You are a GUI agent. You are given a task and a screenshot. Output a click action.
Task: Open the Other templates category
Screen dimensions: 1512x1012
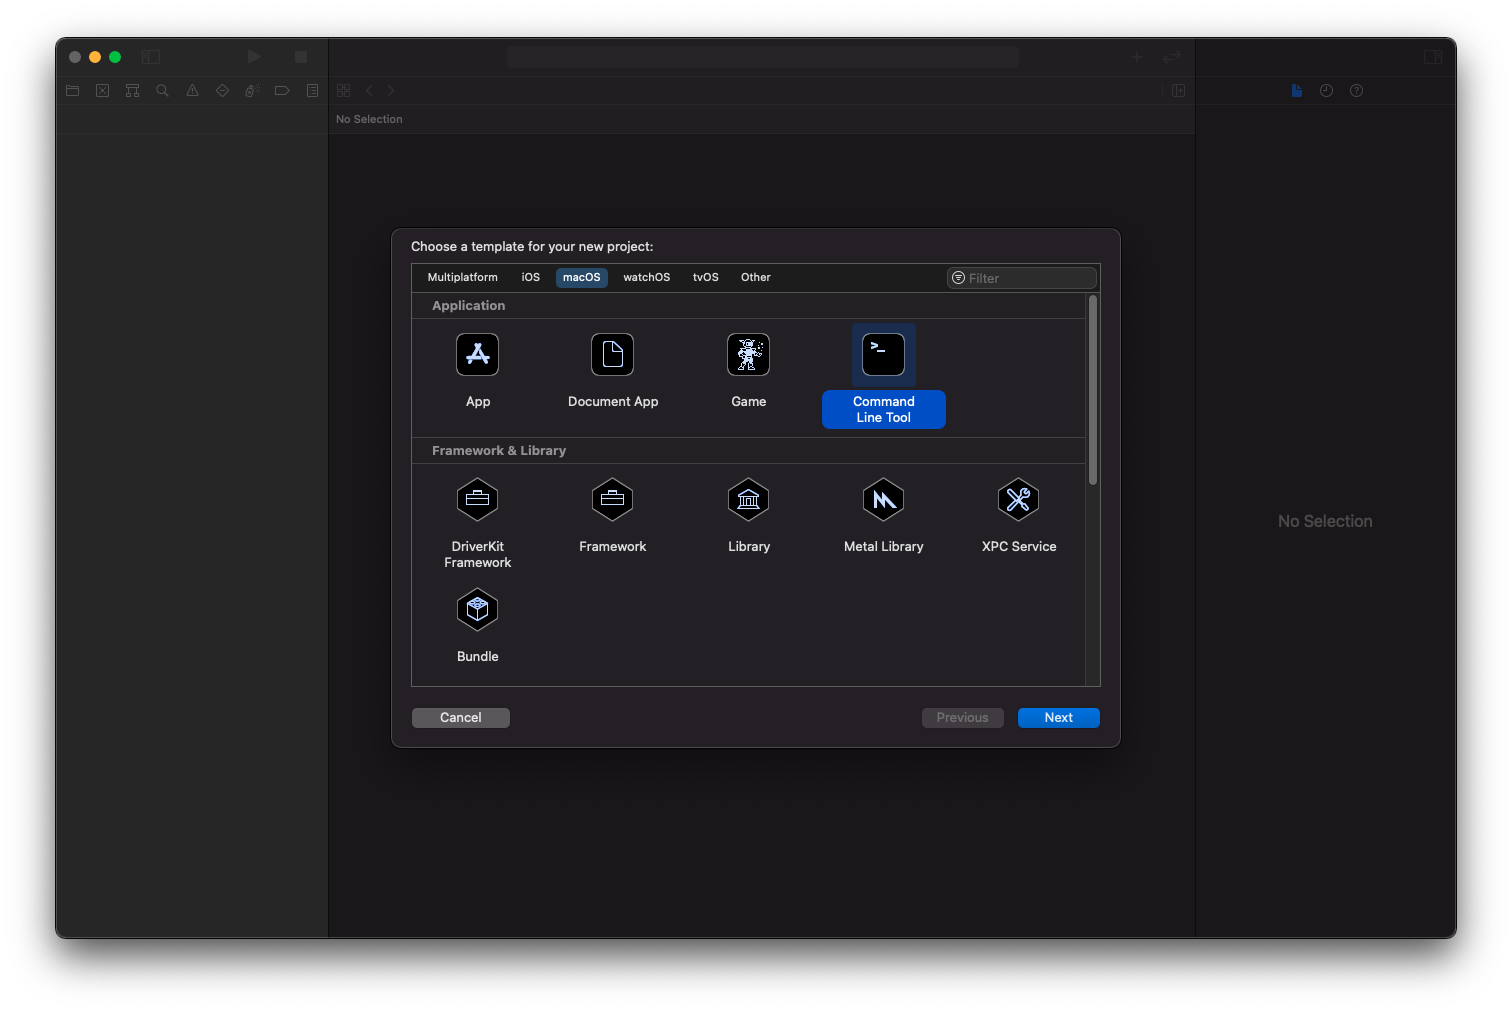point(755,277)
